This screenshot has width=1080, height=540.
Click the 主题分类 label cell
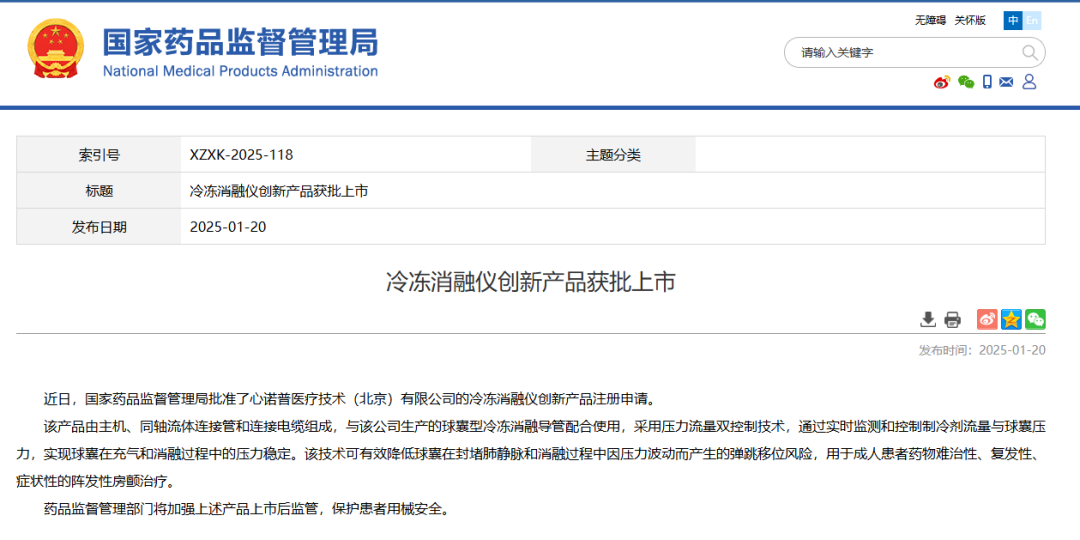coord(613,155)
